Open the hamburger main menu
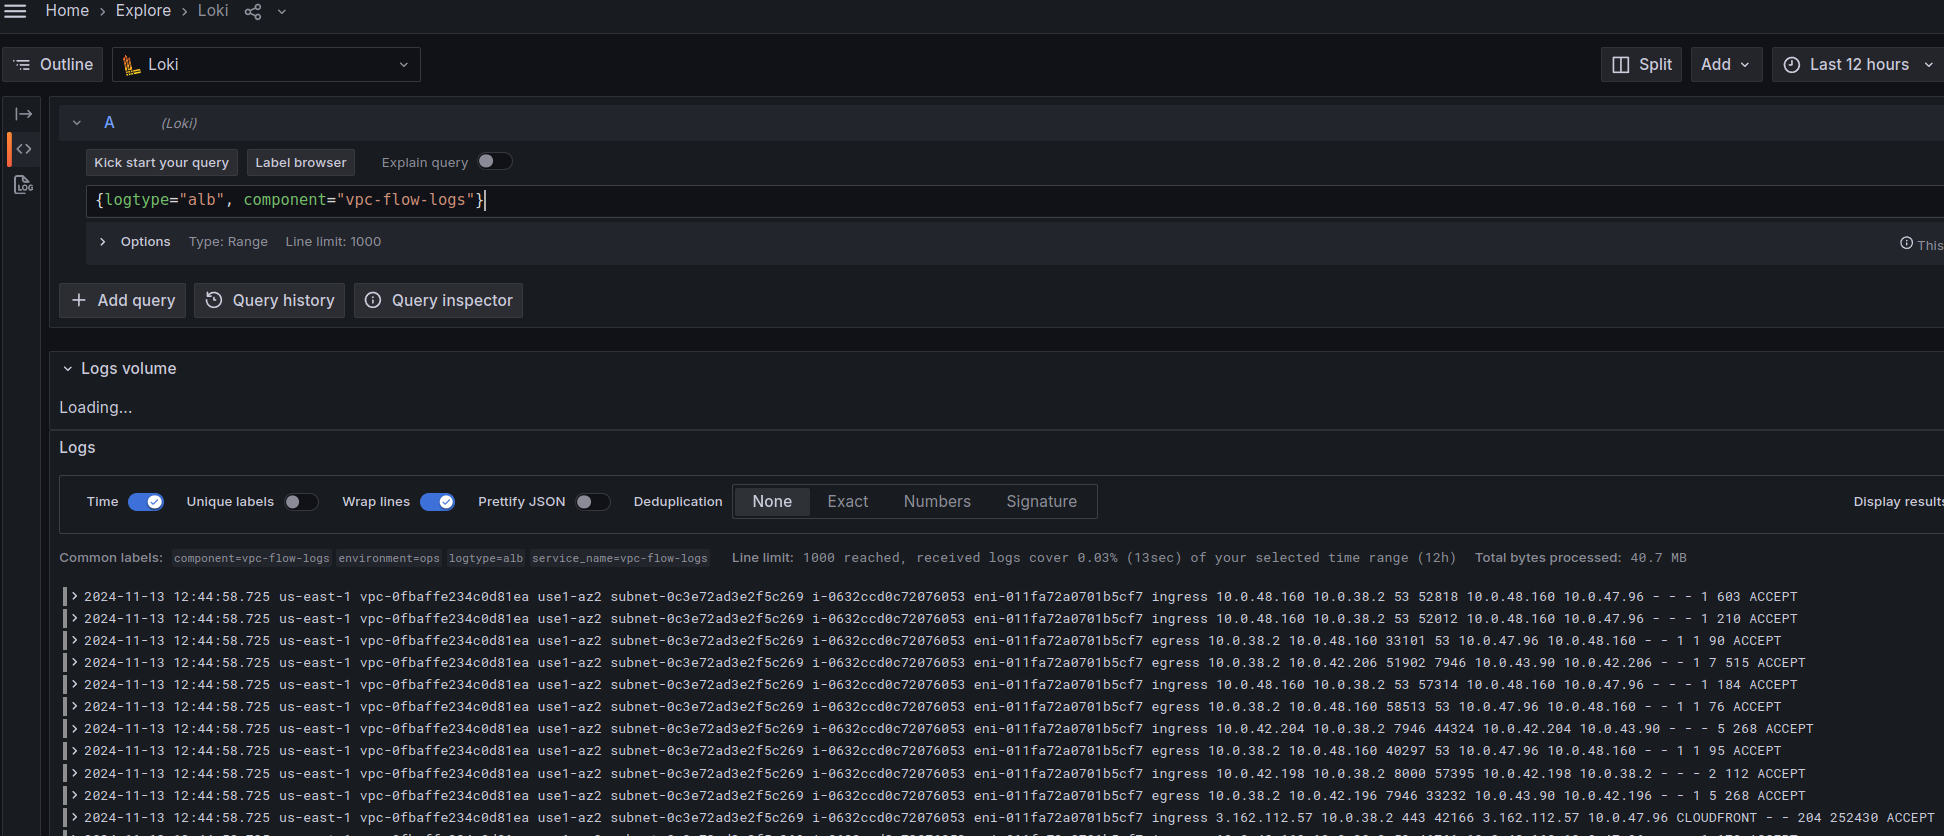 (16, 11)
